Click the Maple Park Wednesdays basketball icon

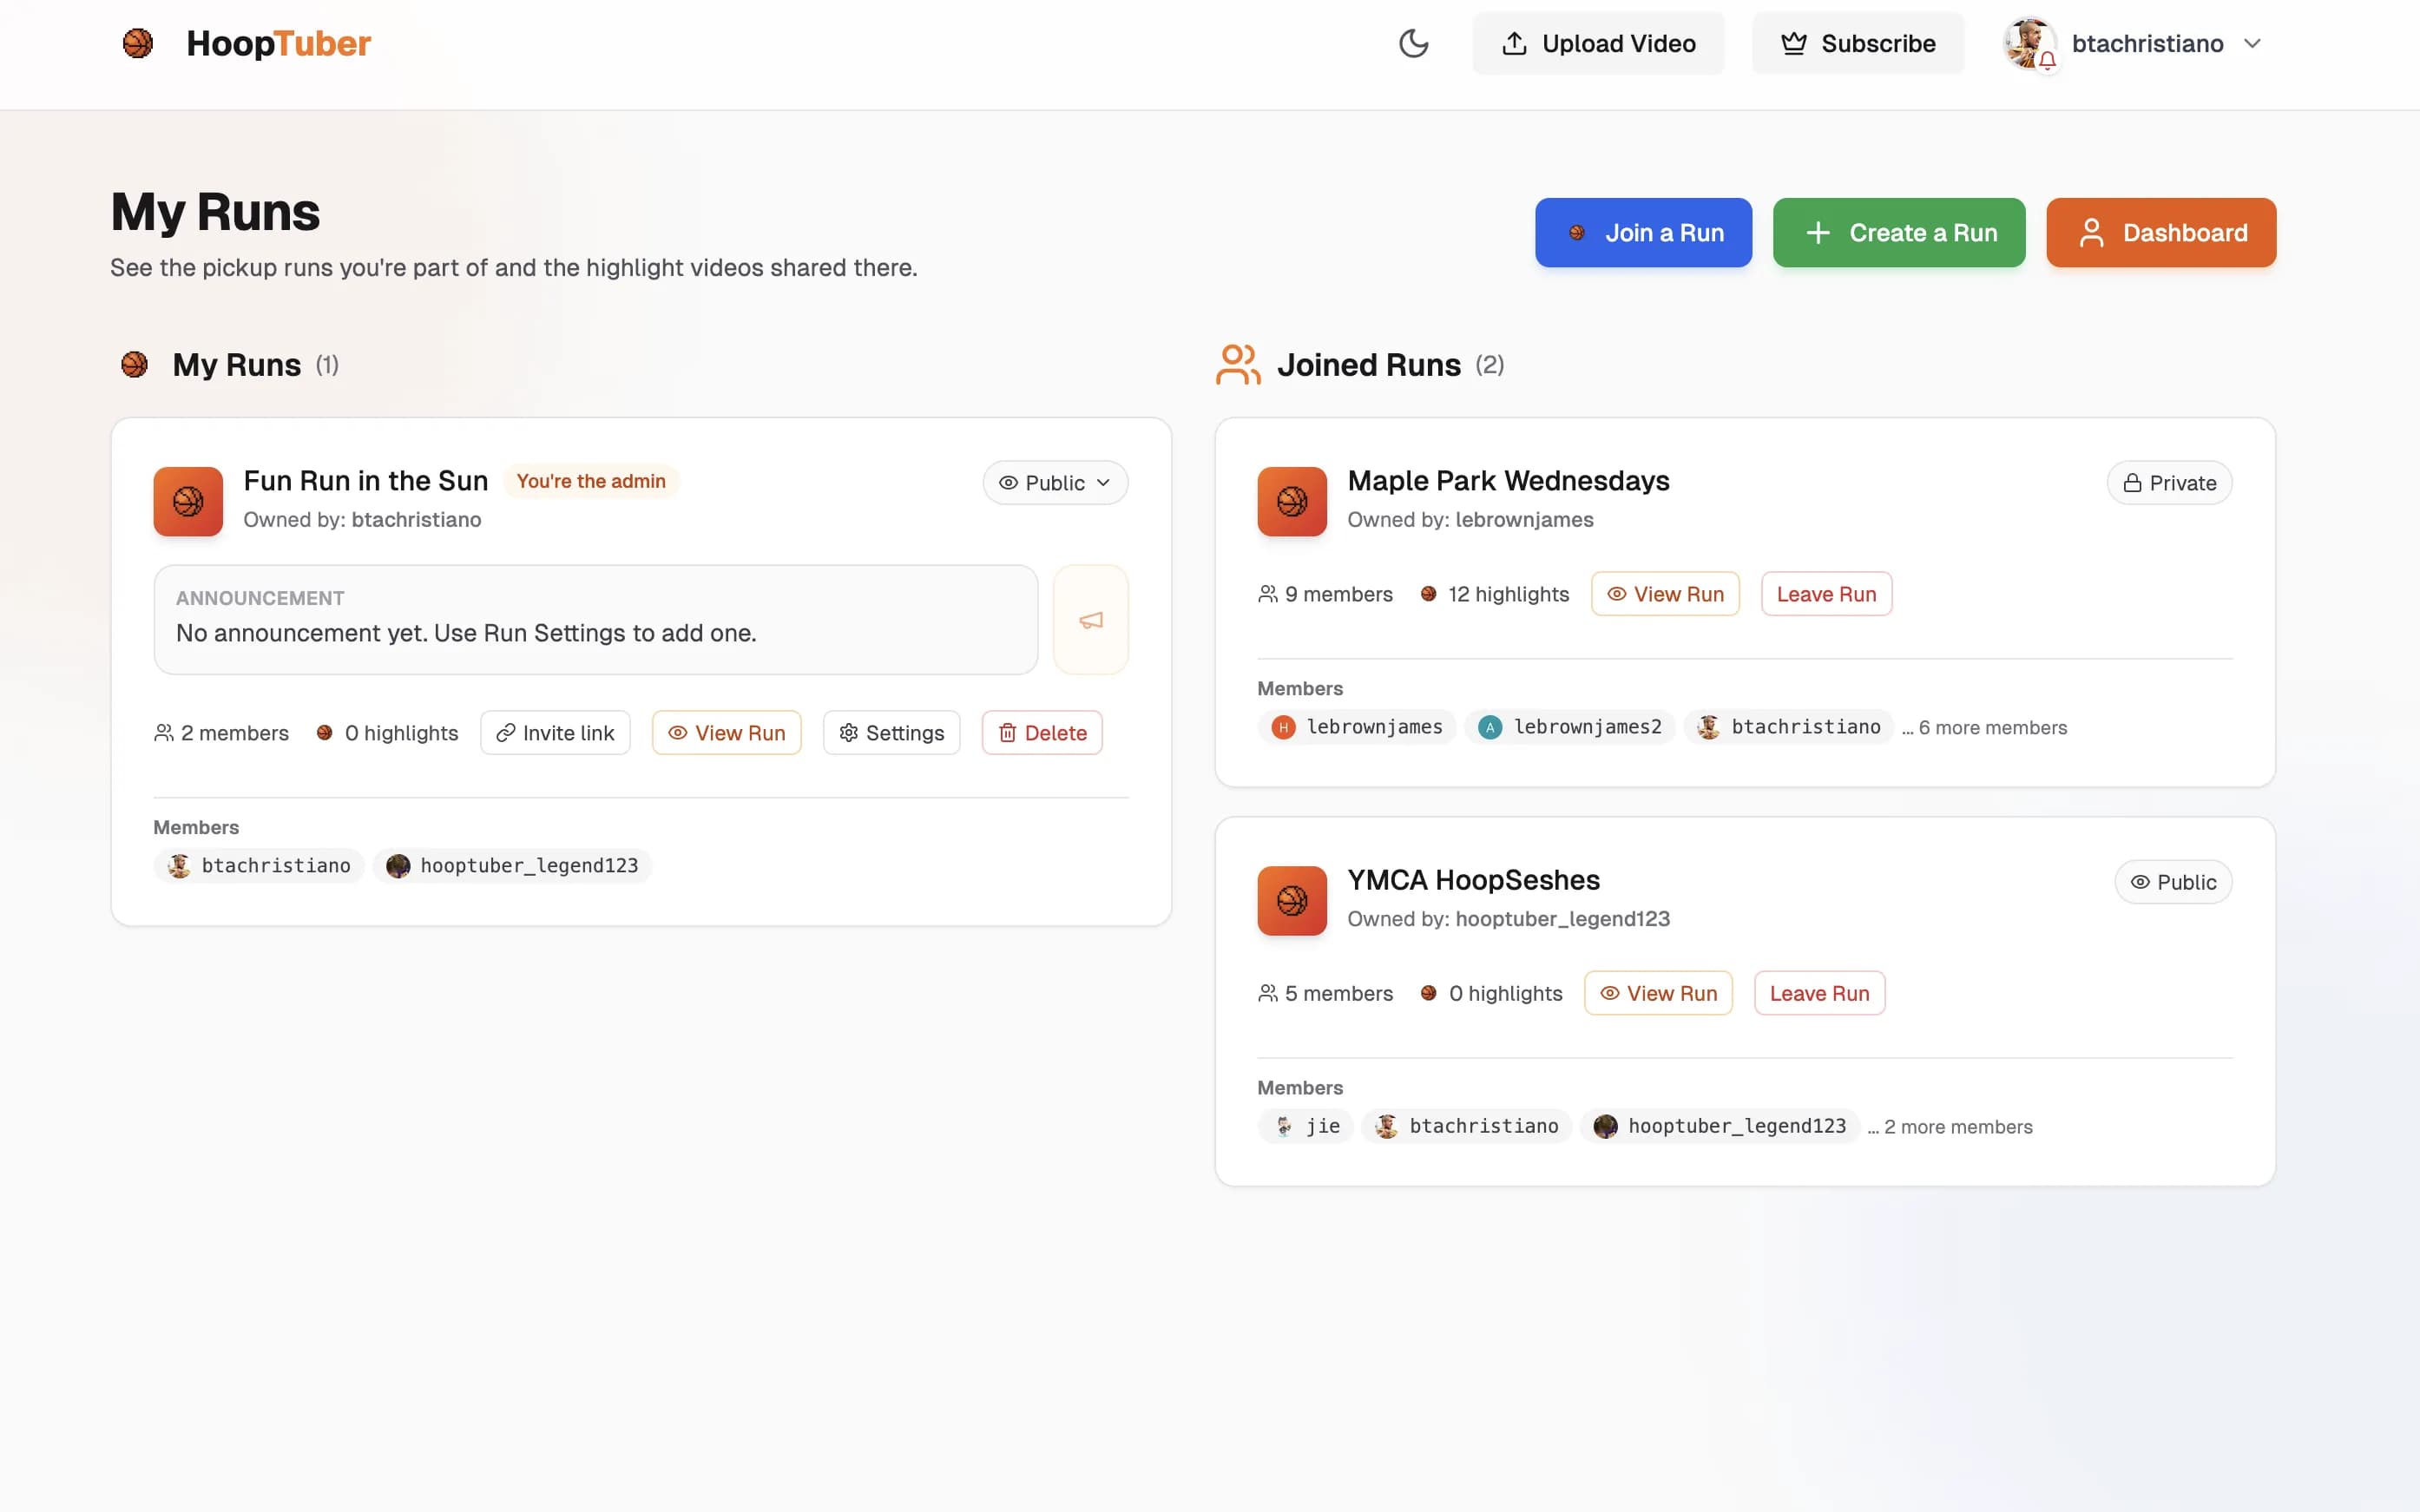[1291, 501]
